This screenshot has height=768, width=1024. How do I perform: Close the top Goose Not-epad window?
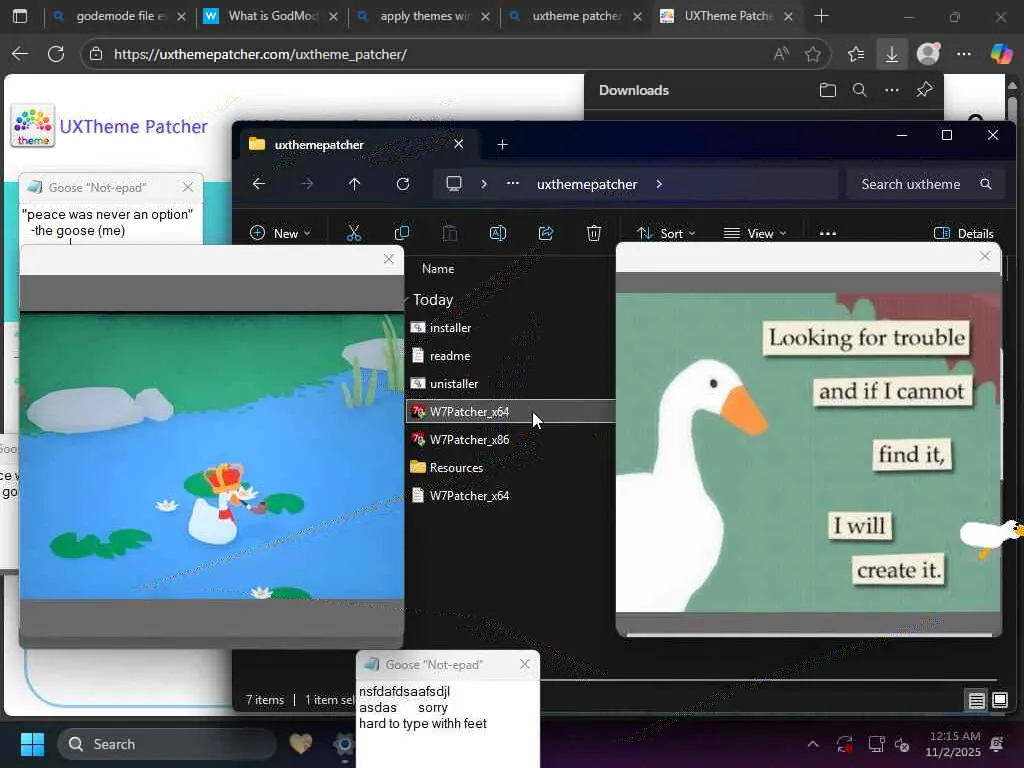click(188, 187)
